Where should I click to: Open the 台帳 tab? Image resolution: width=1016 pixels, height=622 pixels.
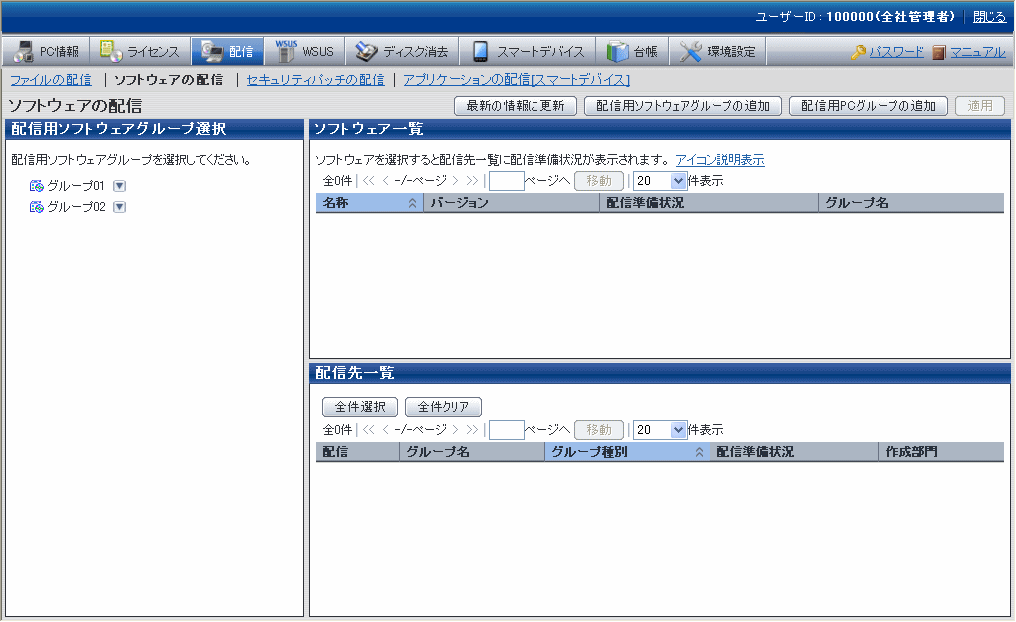click(632, 51)
